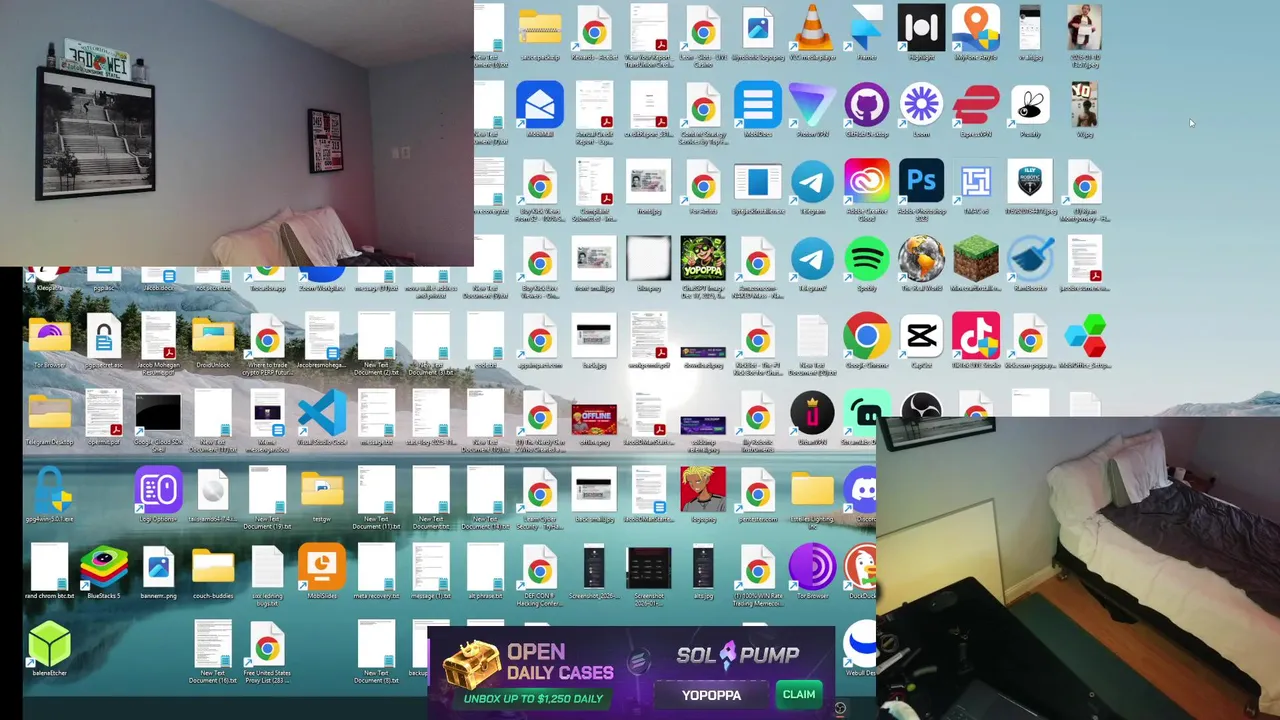Select the gpg4win installer icon
The width and height of the screenshot is (1280, 720).
[x=50, y=490]
